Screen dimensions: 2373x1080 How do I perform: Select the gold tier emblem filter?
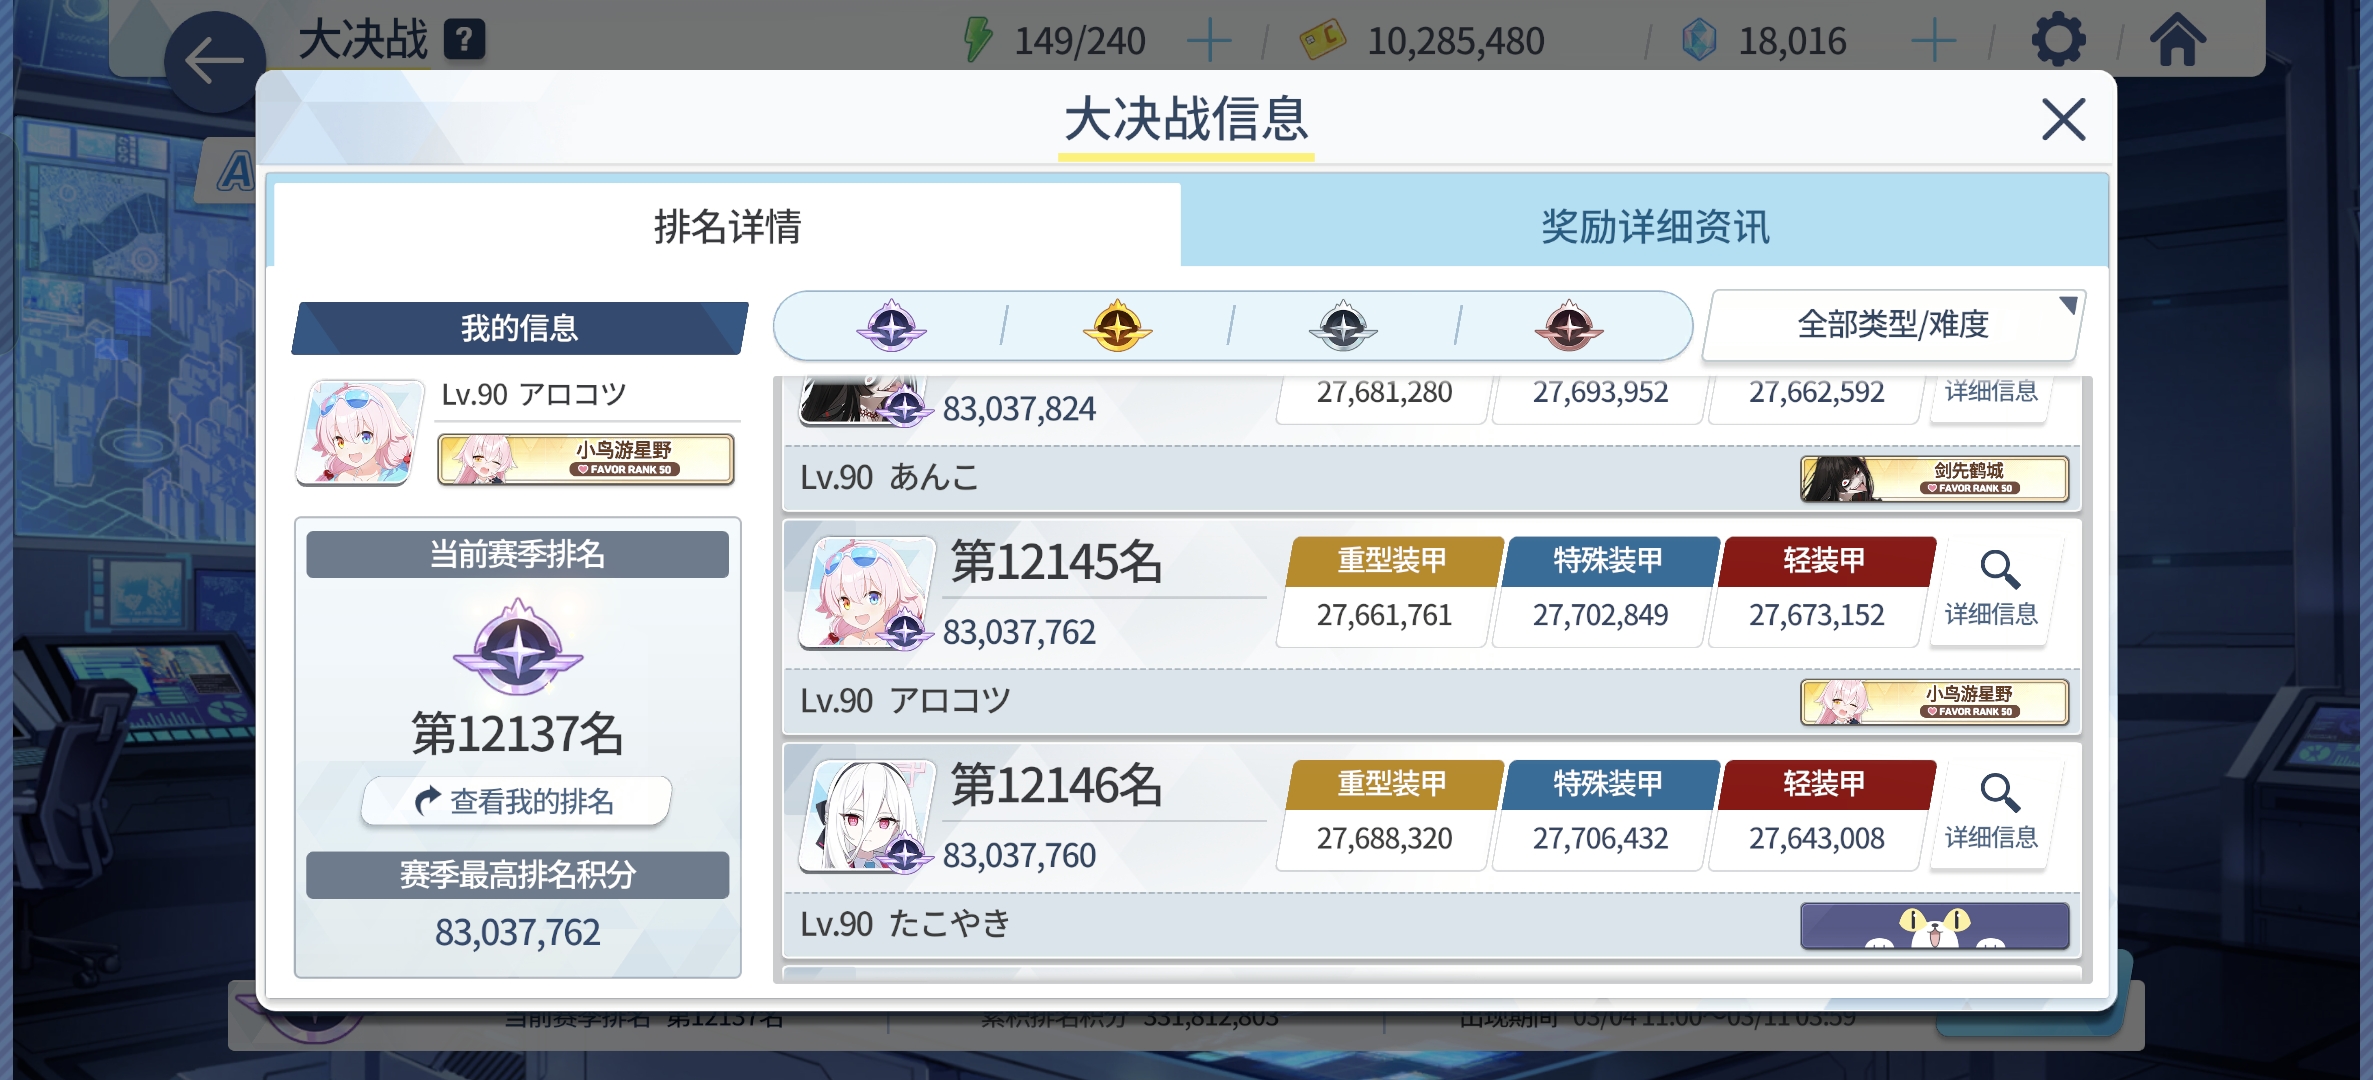tap(1117, 326)
